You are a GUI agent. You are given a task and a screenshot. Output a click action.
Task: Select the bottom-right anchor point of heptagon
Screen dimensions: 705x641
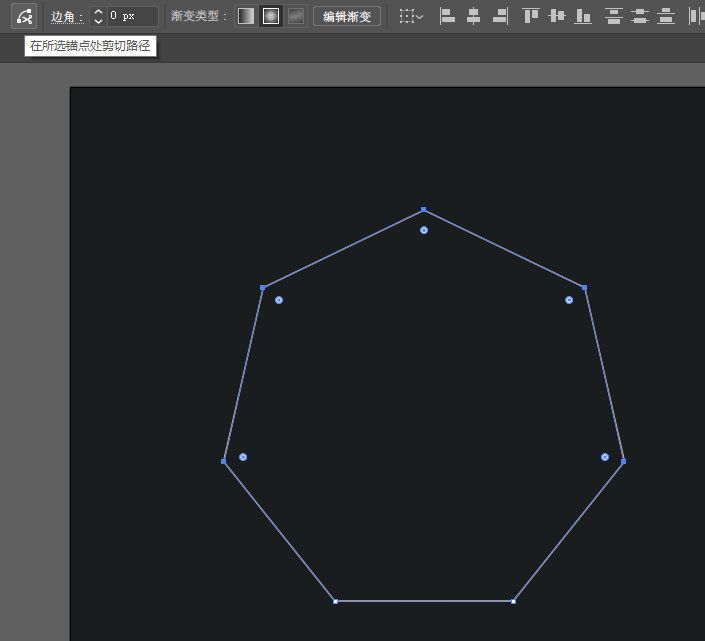coord(513,601)
